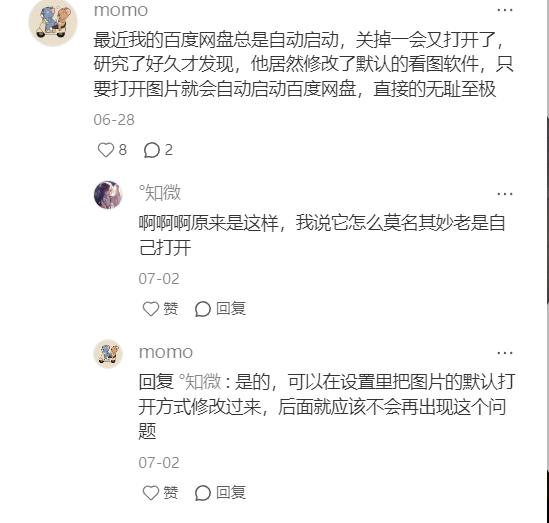Click the momo username on the second reply
Viewport: 549px width, 523px height.
pyautogui.click(x=166, y=352)
